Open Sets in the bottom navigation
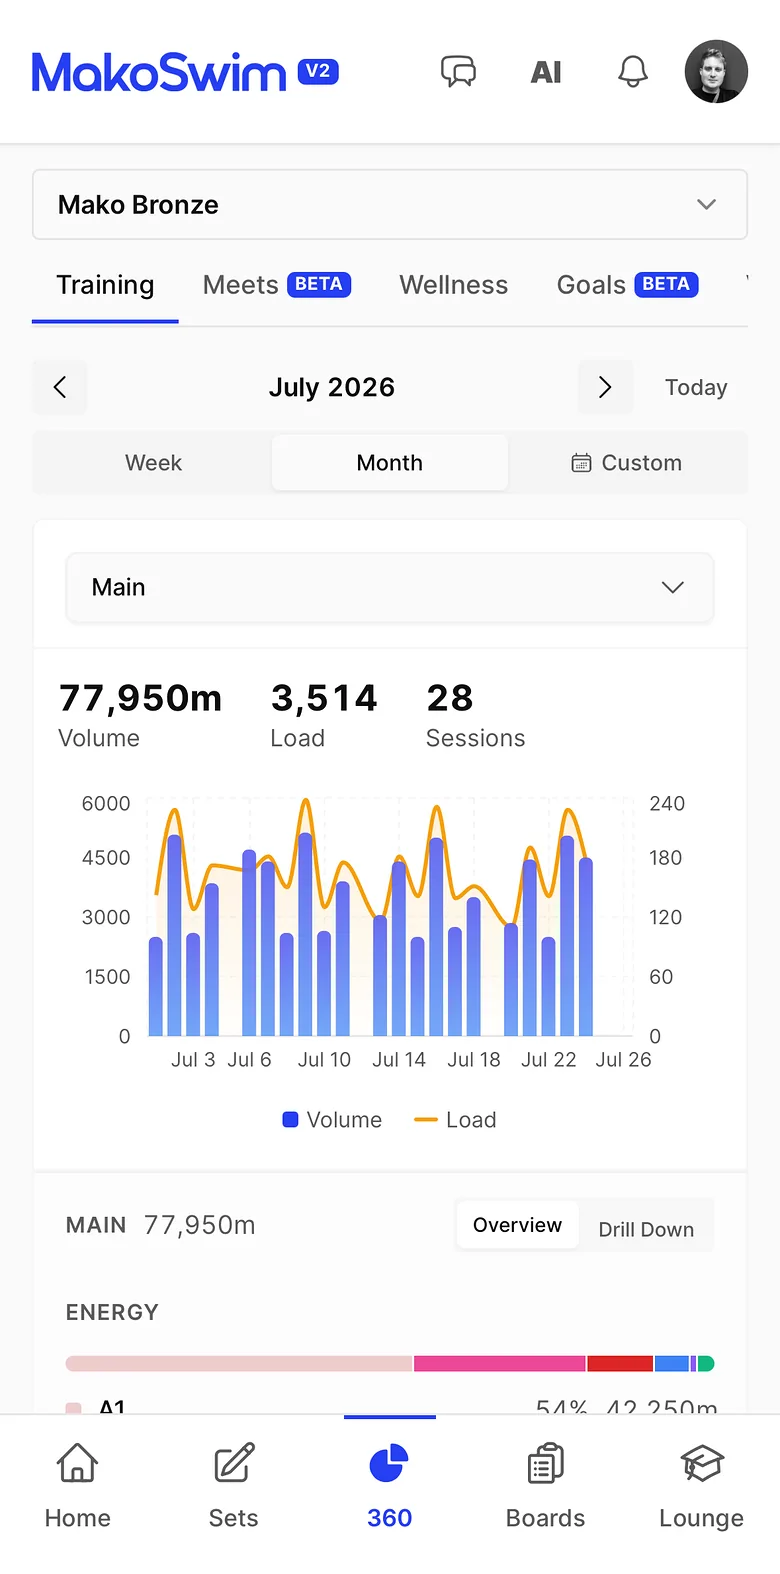 click(234, 1486)
